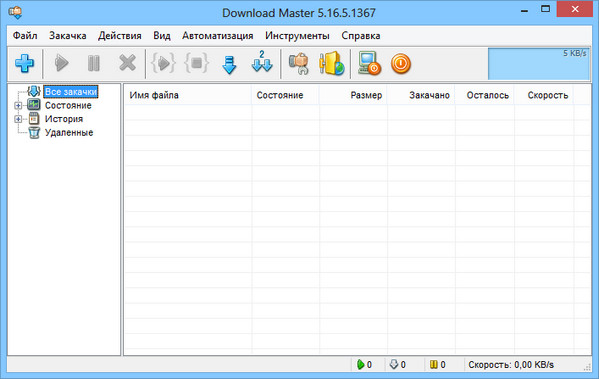Open the Закачка menu
This screenshot has height=379, width=599.
[x=68, y=36]
